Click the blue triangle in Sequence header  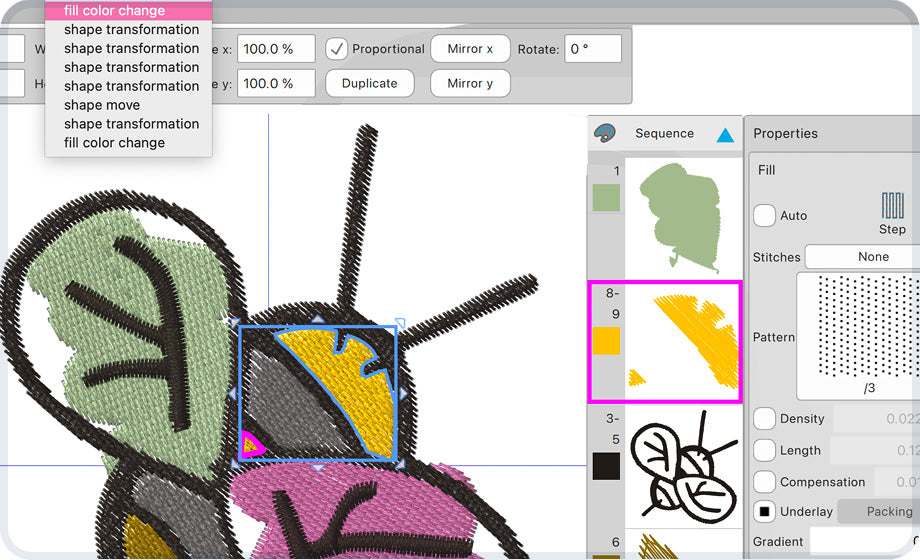[725, 134]
